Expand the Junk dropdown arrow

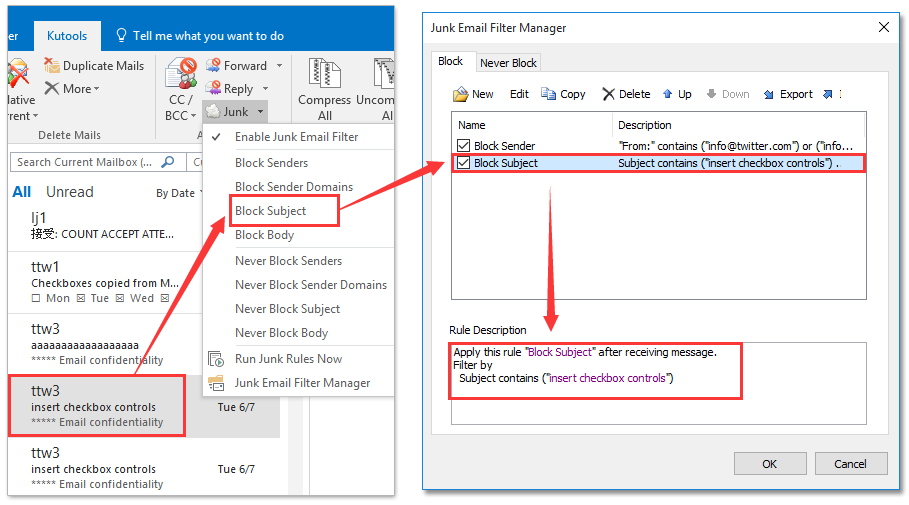point(260,111)
